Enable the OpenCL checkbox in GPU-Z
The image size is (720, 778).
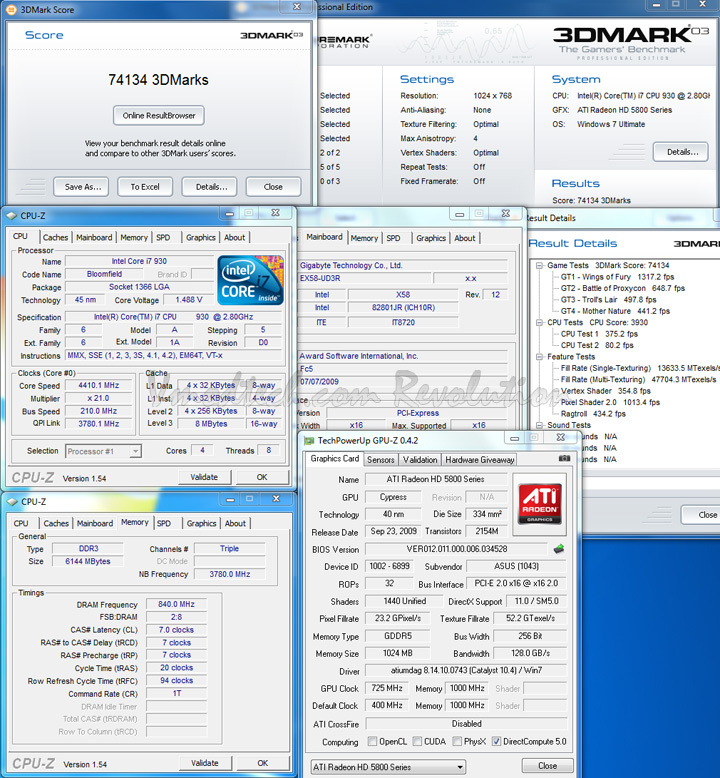pos(372,741)
